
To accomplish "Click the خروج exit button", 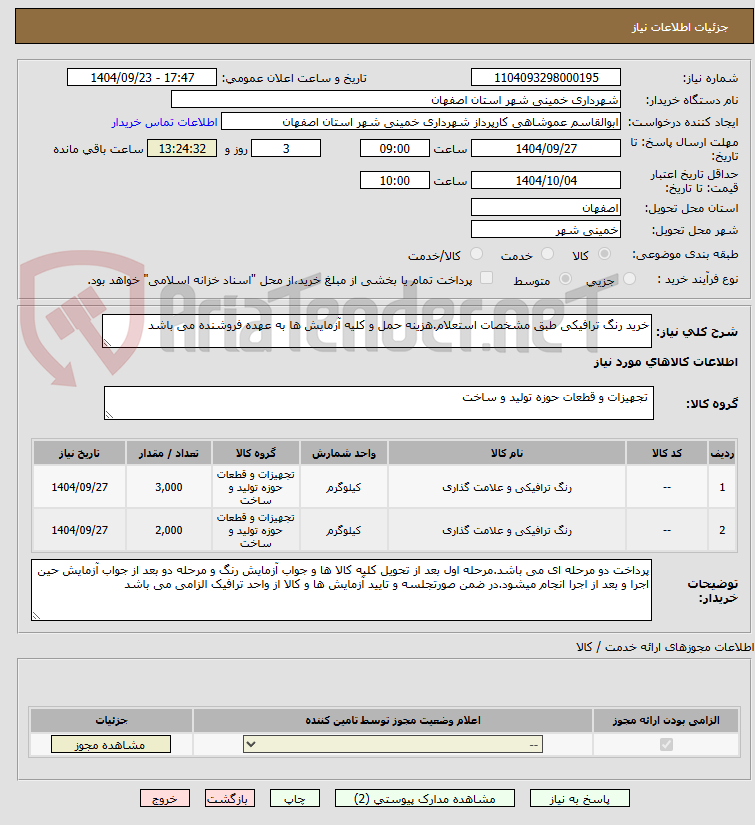I will 165,798.
